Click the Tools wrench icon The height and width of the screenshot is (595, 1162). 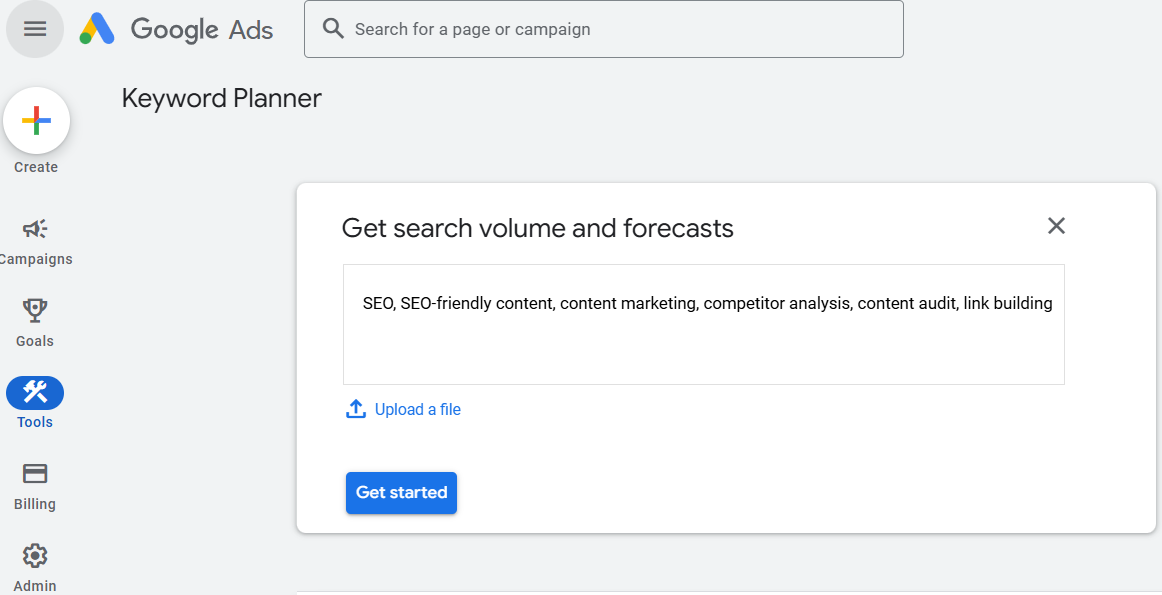[35, 392]
